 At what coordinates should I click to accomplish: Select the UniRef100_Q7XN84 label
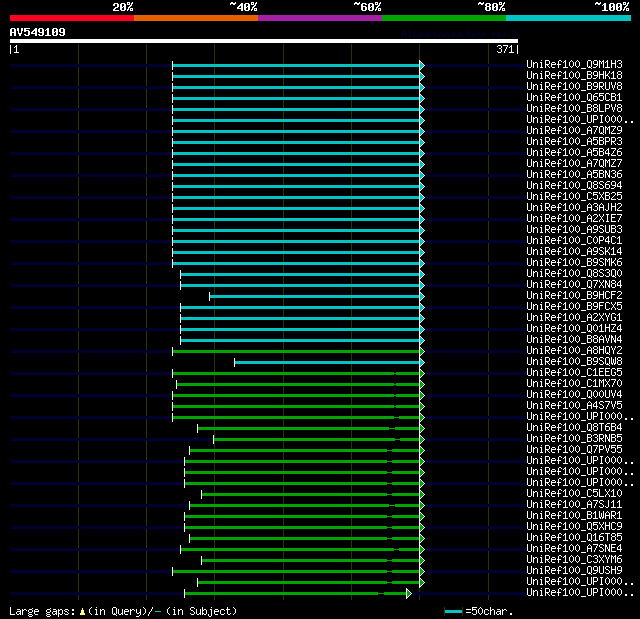click(574, 285)
